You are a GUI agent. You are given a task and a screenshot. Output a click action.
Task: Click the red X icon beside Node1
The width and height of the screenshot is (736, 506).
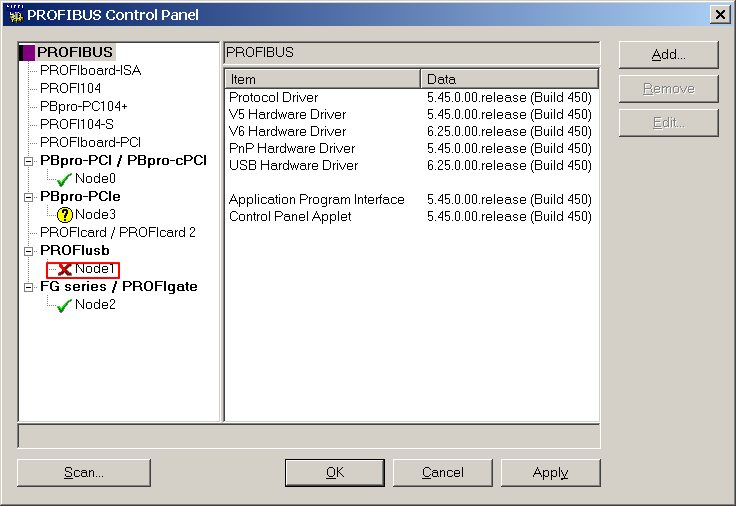pos(65,269)
